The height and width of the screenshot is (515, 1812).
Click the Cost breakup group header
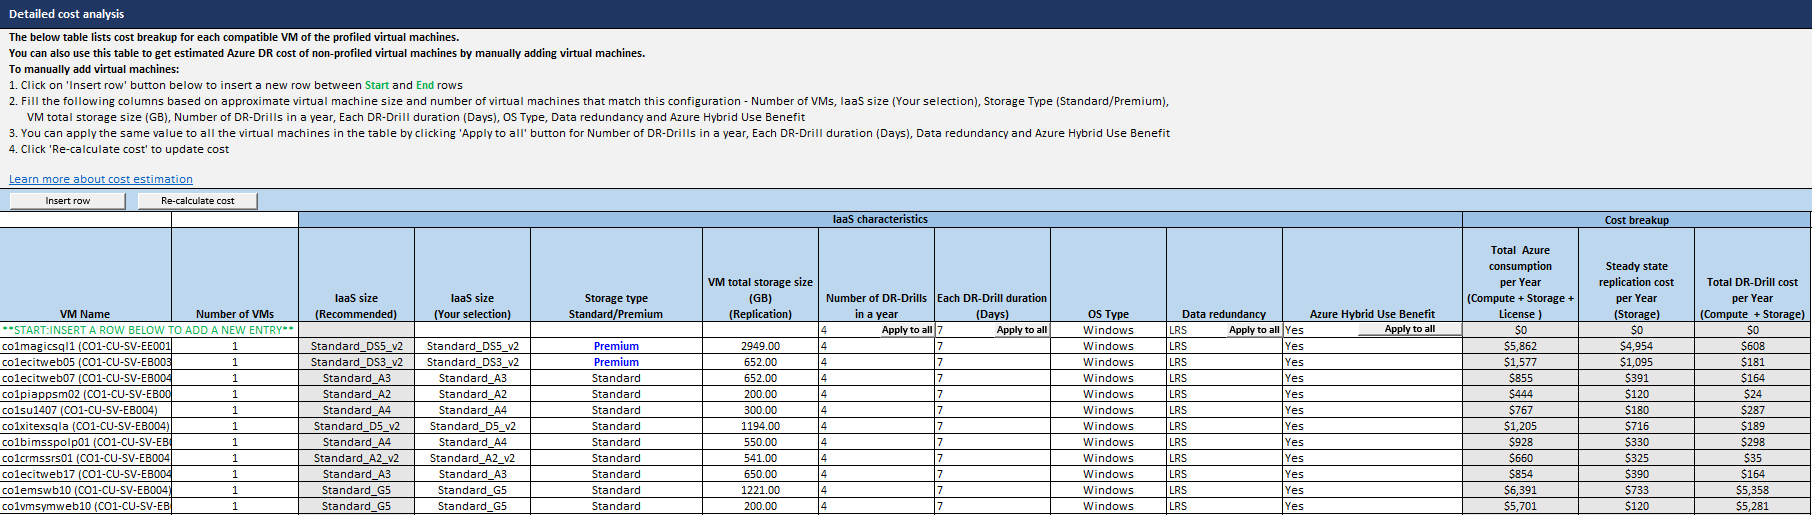click(x=1636, y=219)
